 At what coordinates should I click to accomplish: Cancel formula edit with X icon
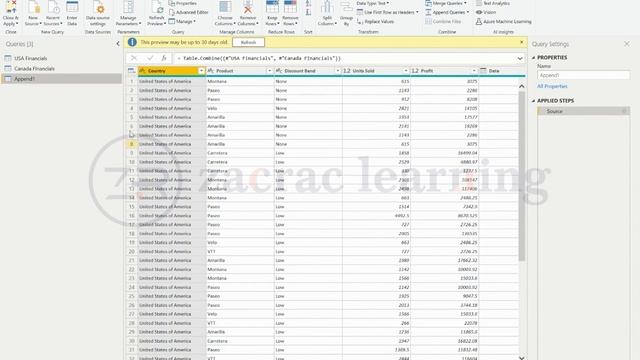(134, 58)
